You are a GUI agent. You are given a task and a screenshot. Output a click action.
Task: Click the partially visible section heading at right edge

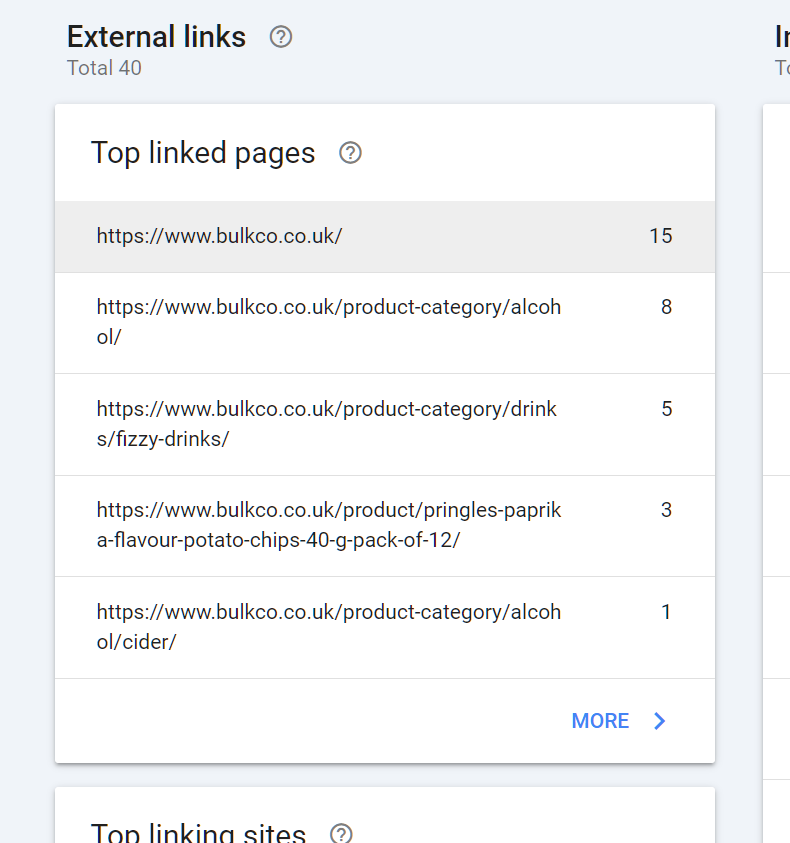[x=781, y=37]
